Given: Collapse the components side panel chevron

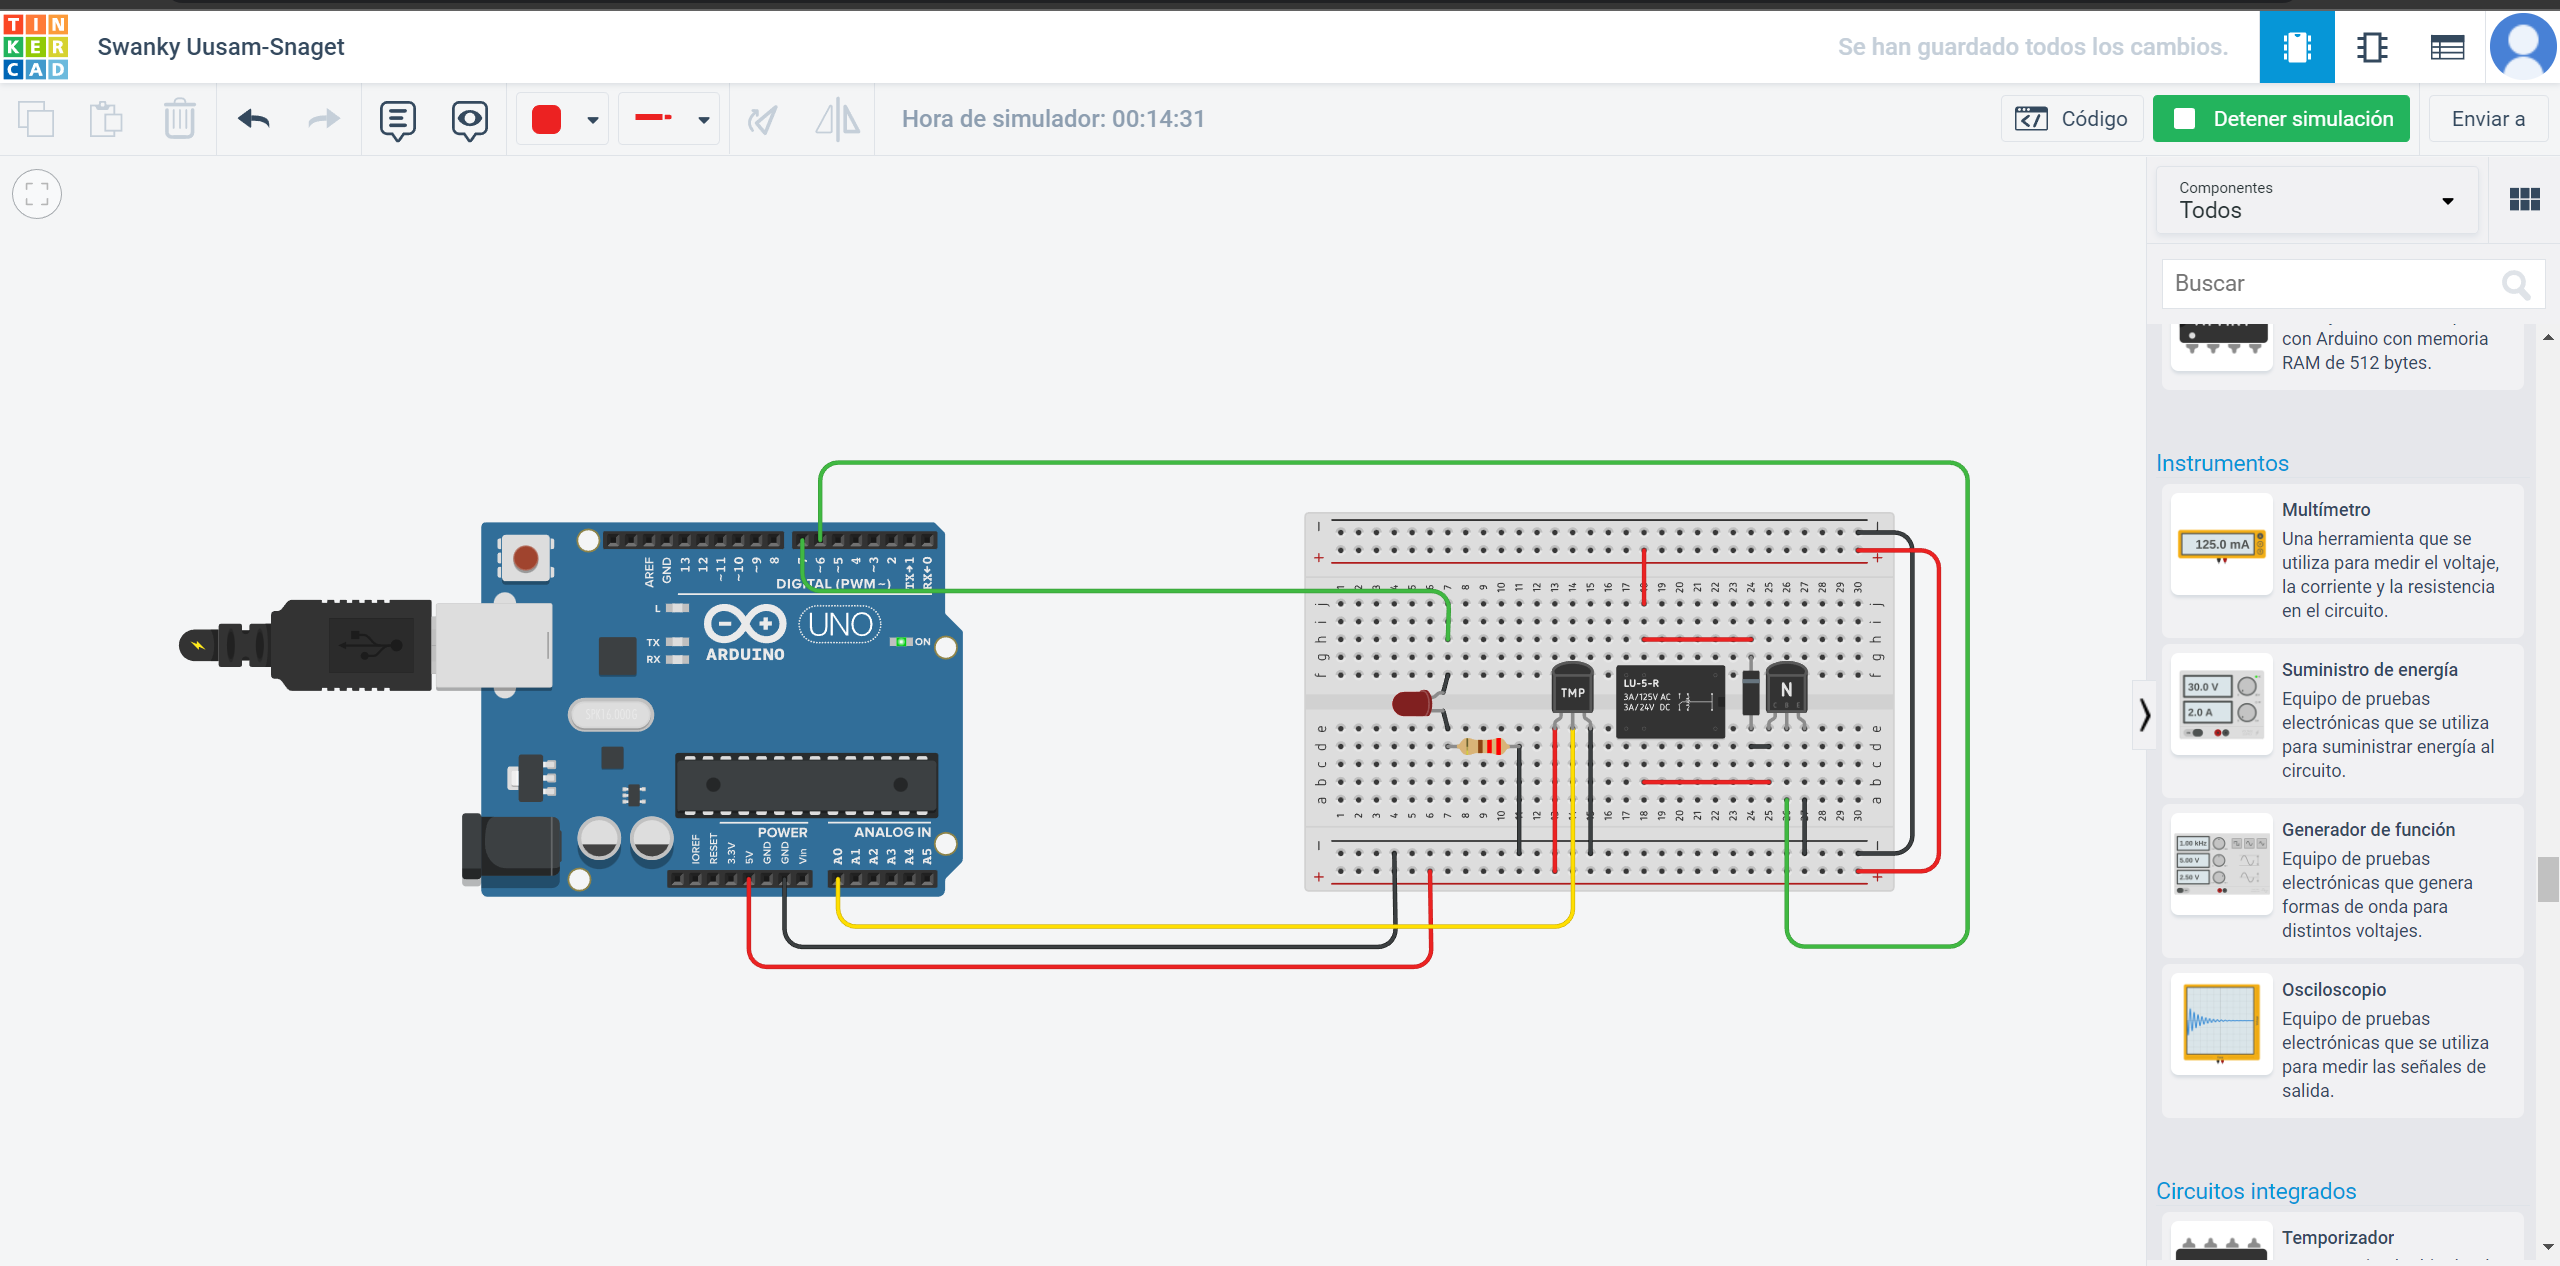Looking at the screenshot, I should tap(2144, 714).
